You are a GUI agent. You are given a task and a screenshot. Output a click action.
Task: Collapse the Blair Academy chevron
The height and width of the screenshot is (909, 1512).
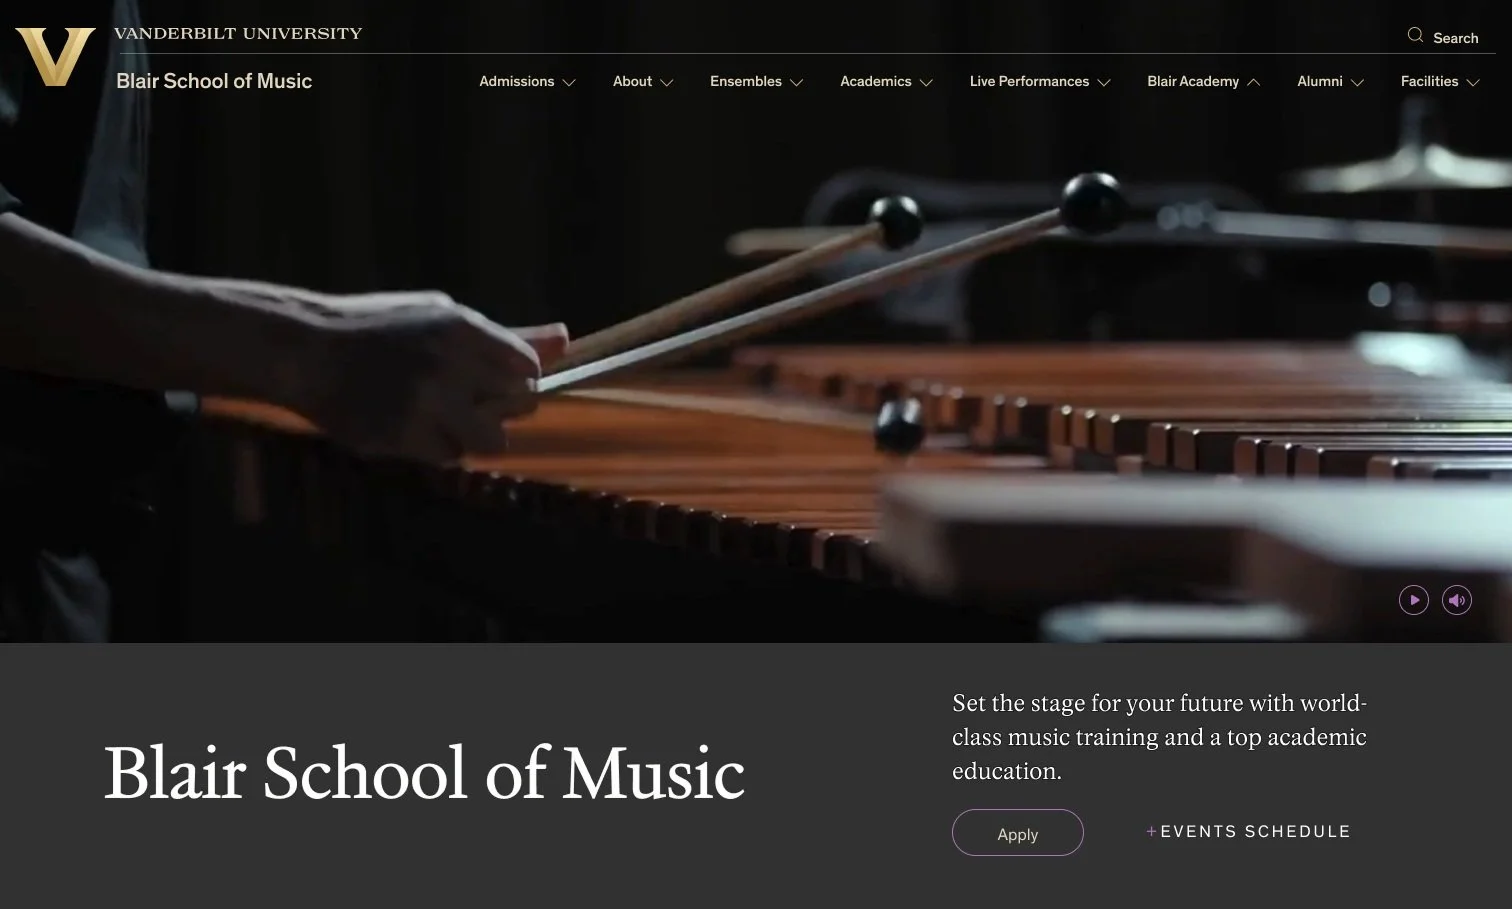tap(1254, 82)
